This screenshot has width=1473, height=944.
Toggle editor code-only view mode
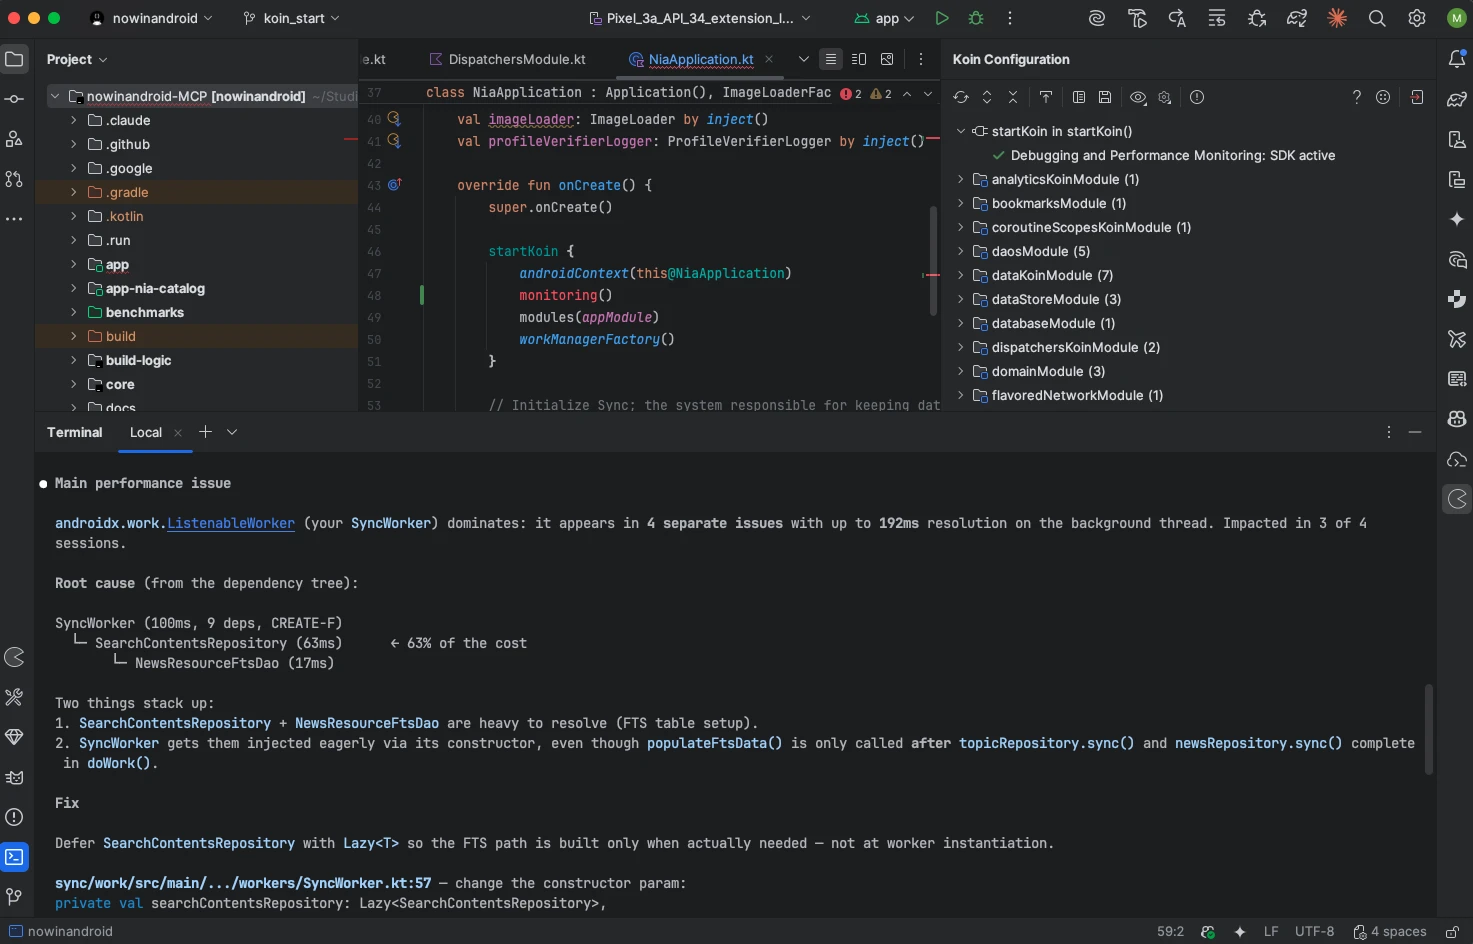click(830, 59)
